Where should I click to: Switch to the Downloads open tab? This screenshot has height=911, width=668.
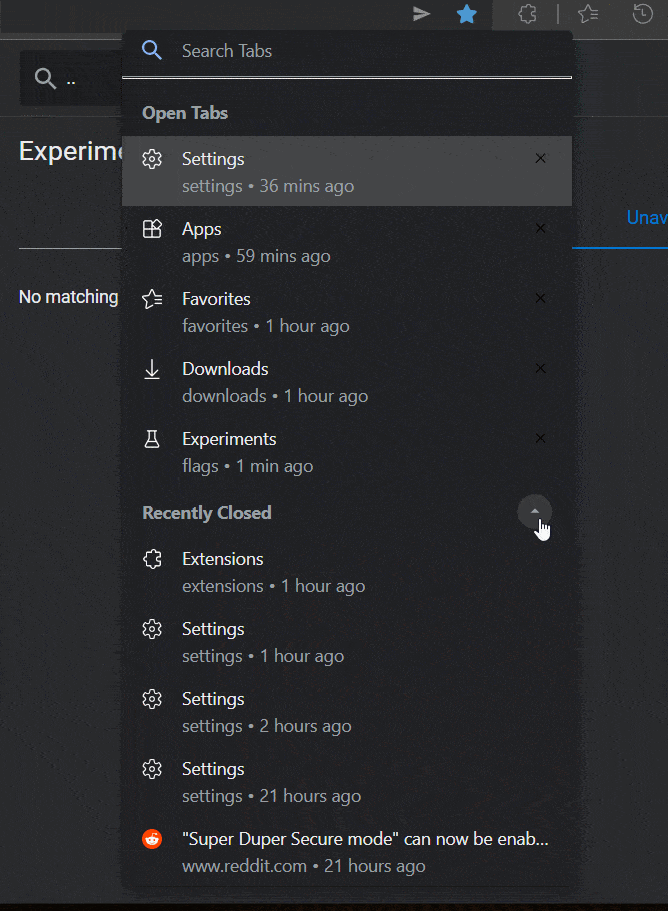coord(347,382)
